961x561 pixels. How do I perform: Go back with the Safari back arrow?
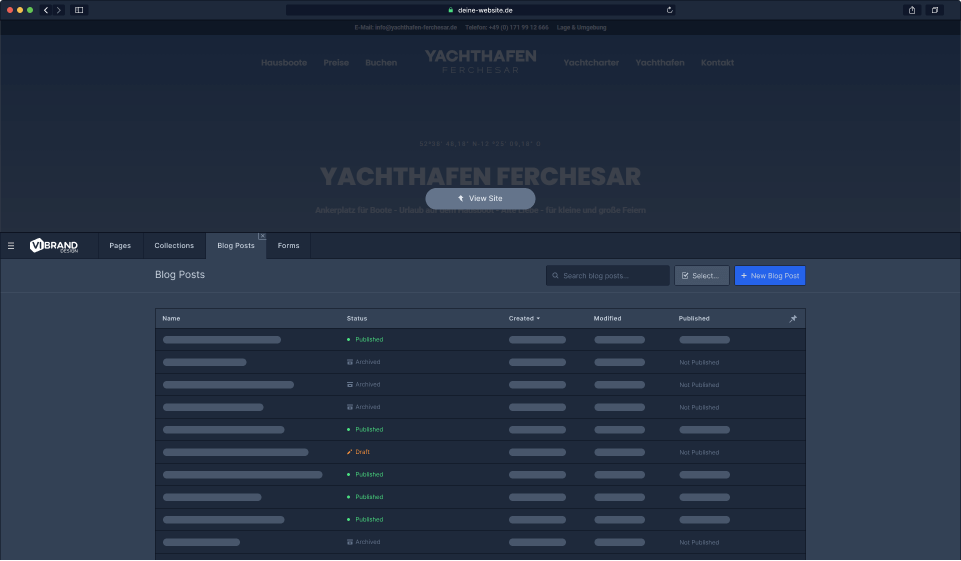(46, 10)
